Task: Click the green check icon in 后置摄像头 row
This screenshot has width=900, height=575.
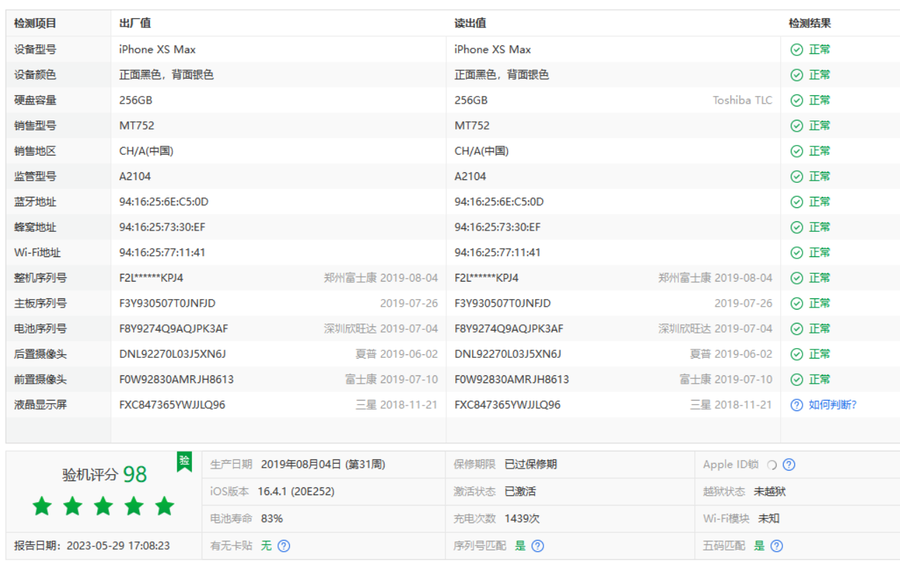Action: pyautogui.click(x=797, y=354)
